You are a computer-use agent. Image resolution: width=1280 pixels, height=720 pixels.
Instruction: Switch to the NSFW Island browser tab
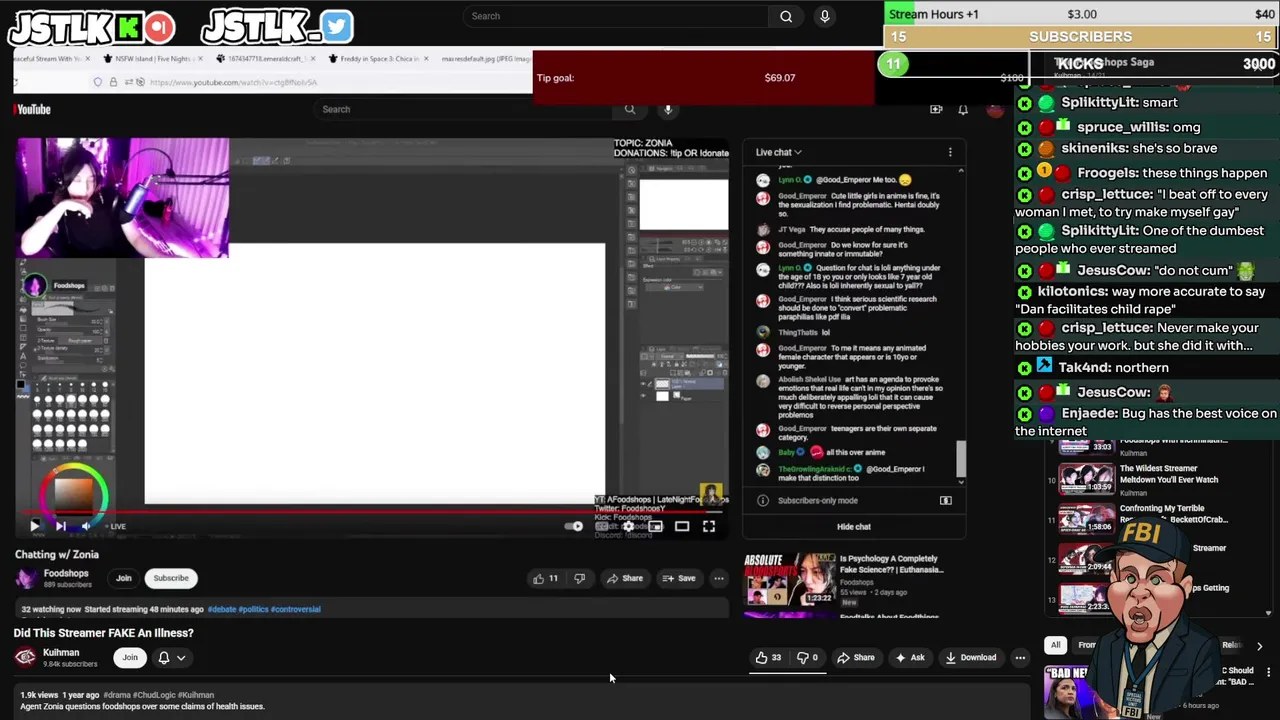[154, 59]
